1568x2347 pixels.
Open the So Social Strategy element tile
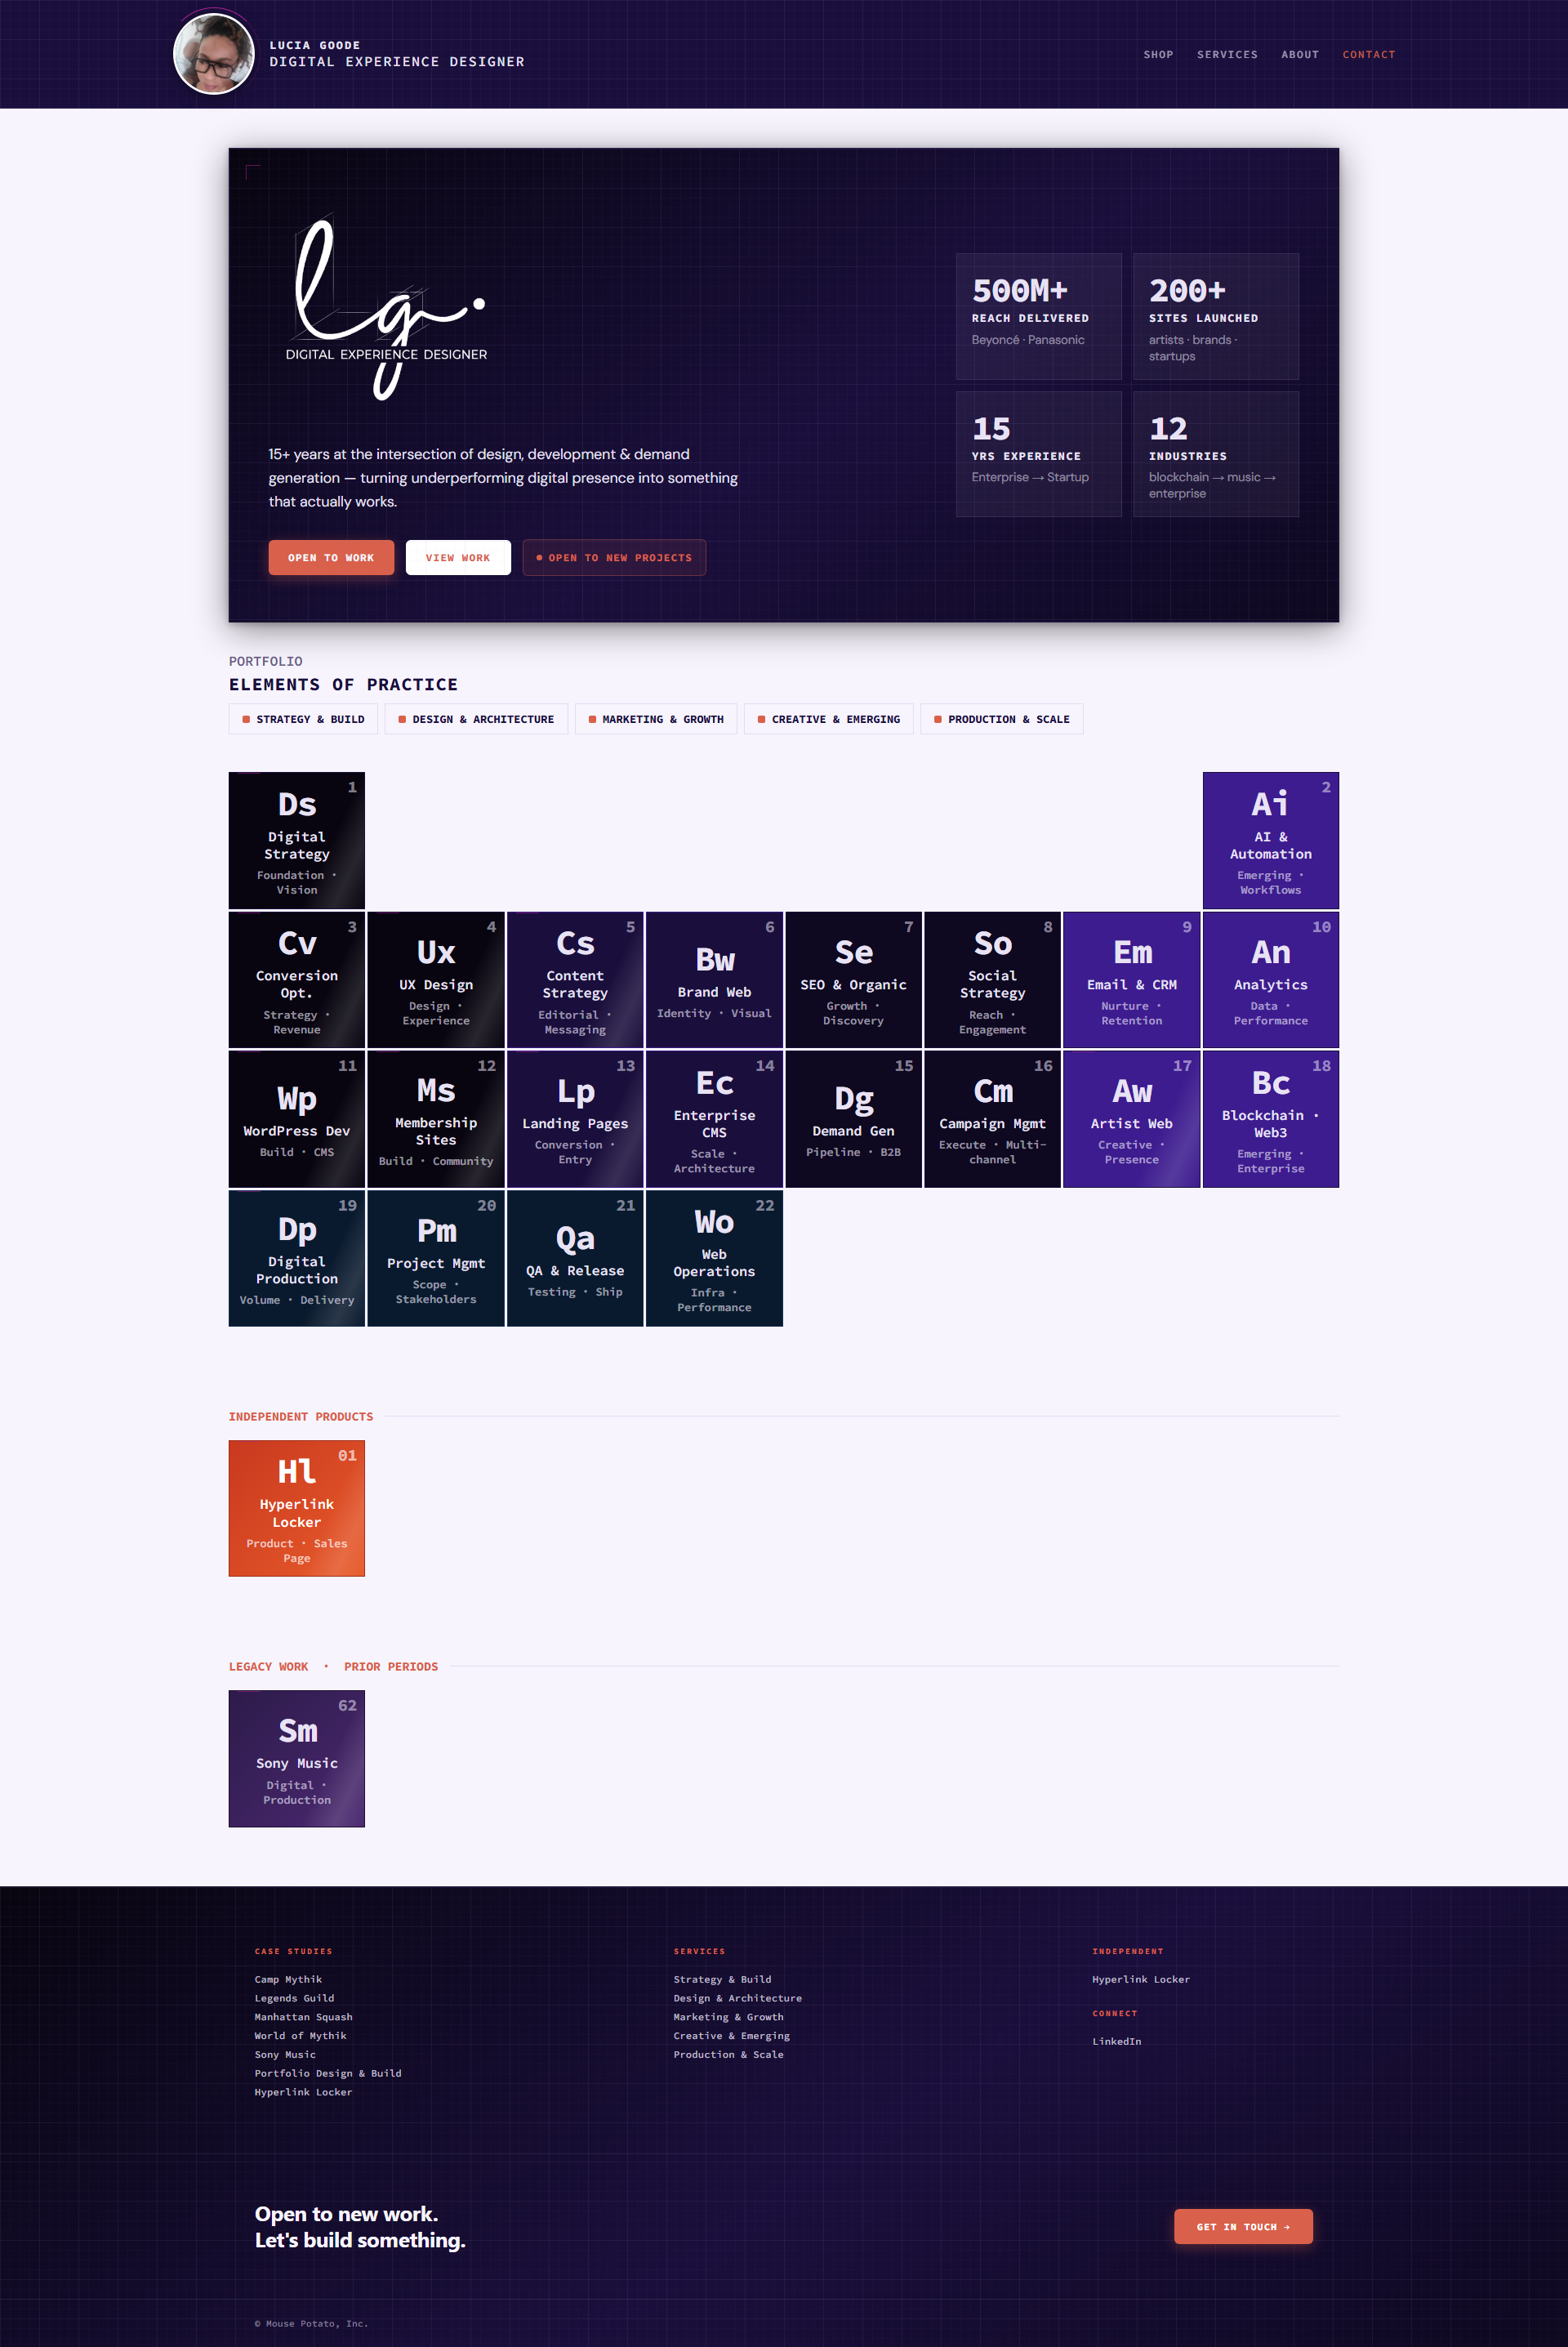coord(992,980)
